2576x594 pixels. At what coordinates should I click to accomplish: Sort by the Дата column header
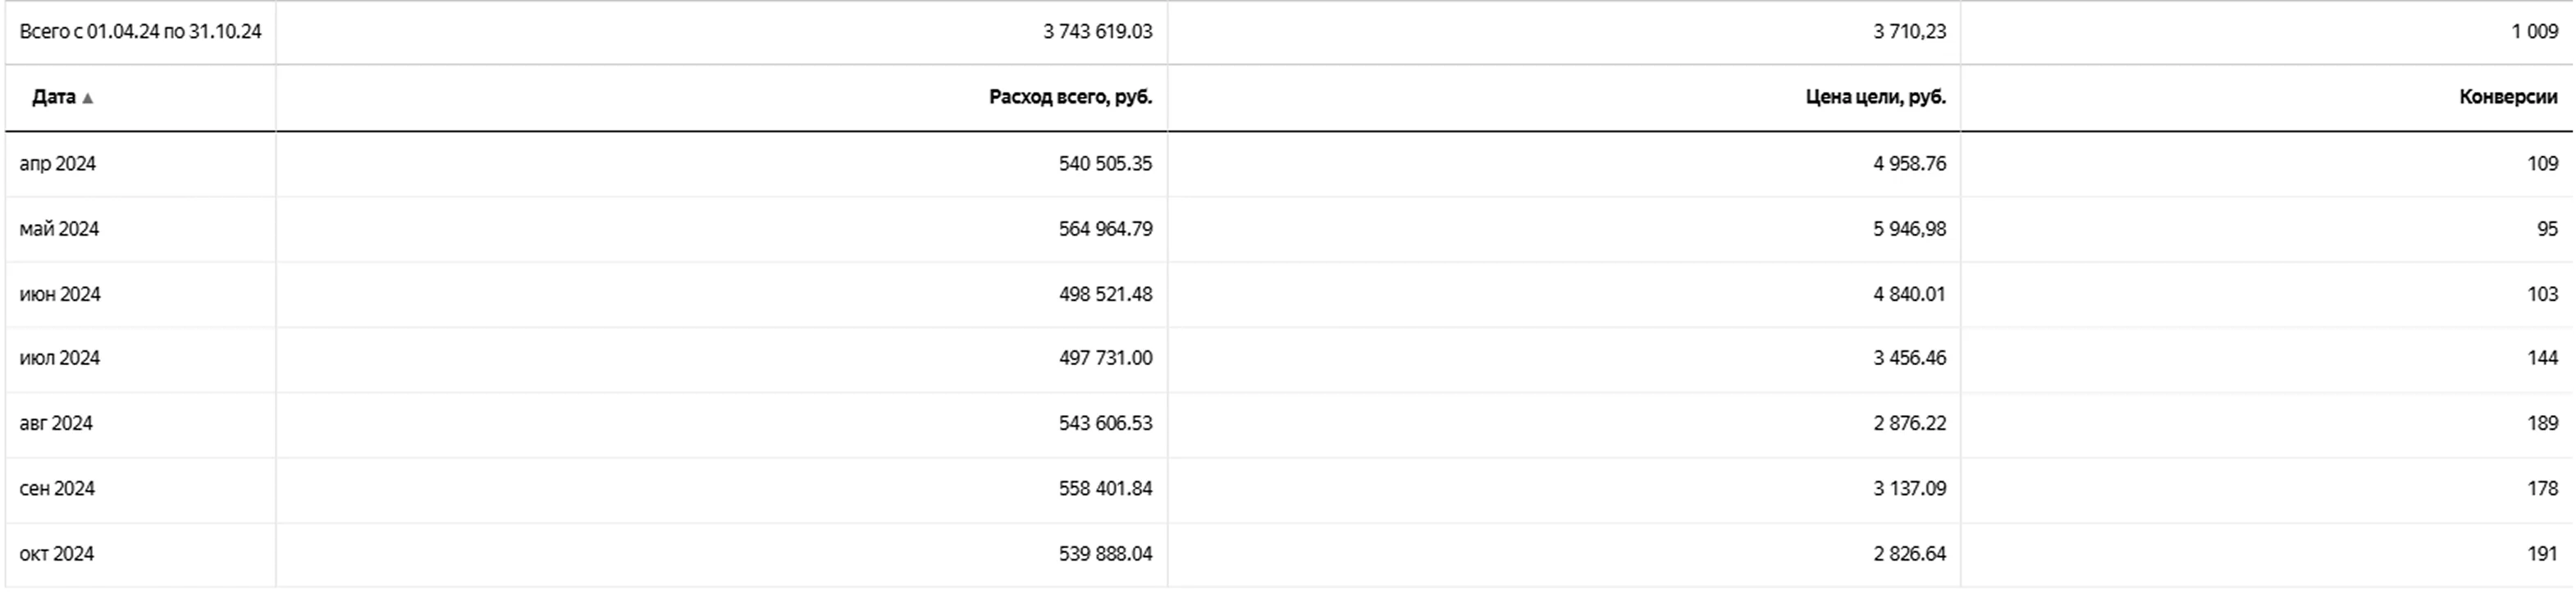coord(54,97)
